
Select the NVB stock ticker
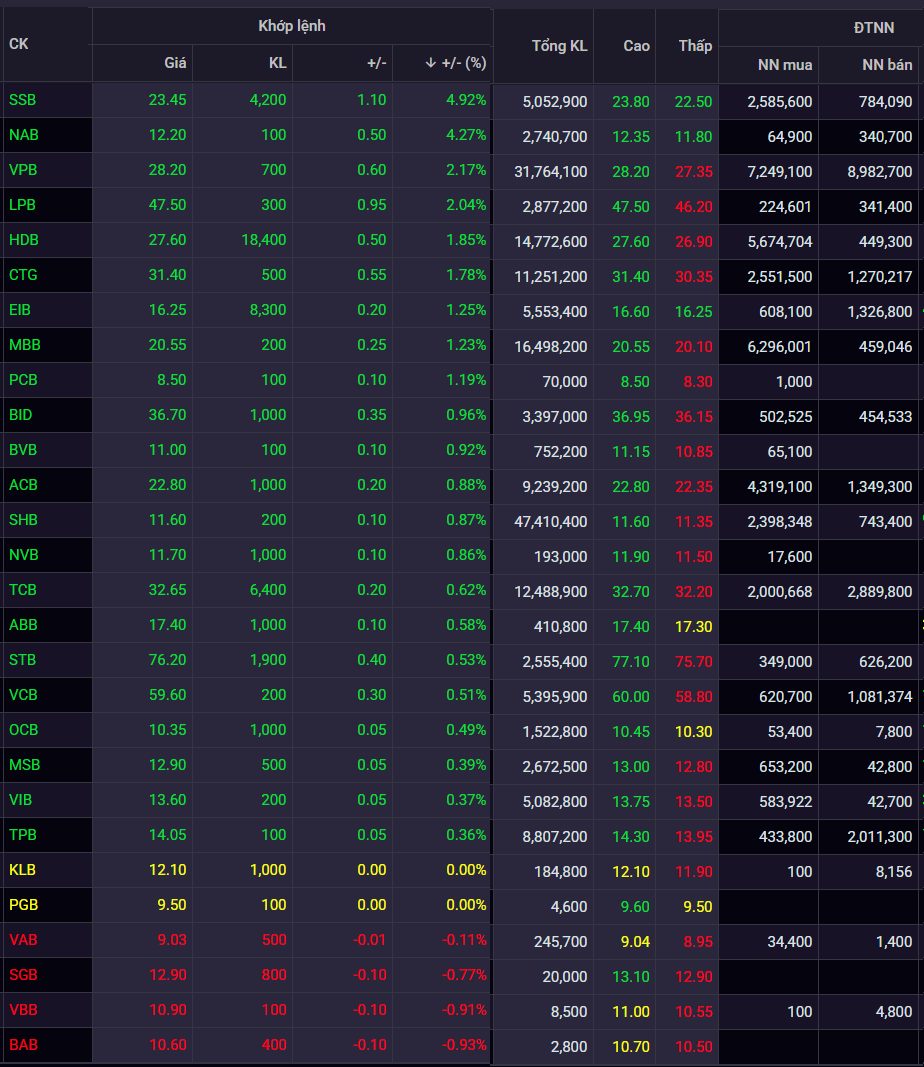click(x=24, y=555)
